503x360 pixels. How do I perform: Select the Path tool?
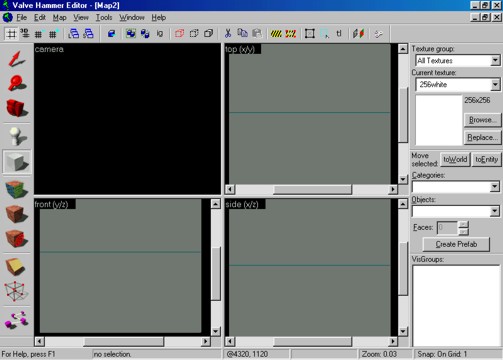click(17, 320)
